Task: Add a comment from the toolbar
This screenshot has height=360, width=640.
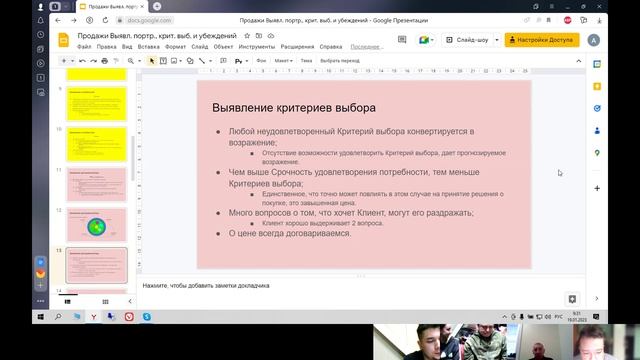Action: coord(223,61)
